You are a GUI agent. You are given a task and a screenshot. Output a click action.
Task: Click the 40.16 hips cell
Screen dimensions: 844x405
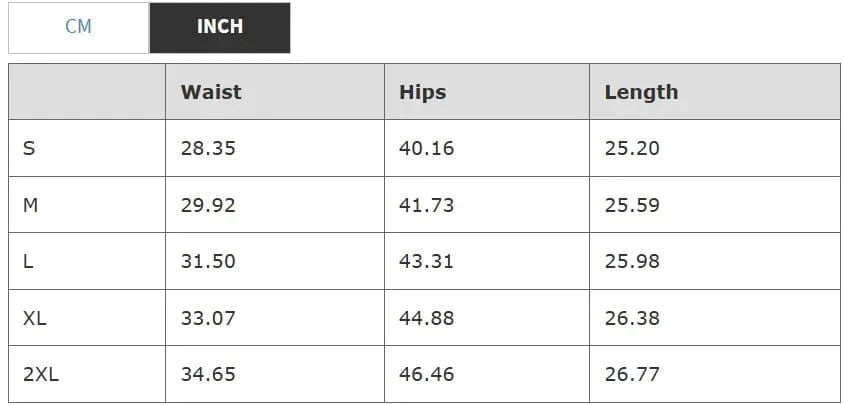coord(426,149)
